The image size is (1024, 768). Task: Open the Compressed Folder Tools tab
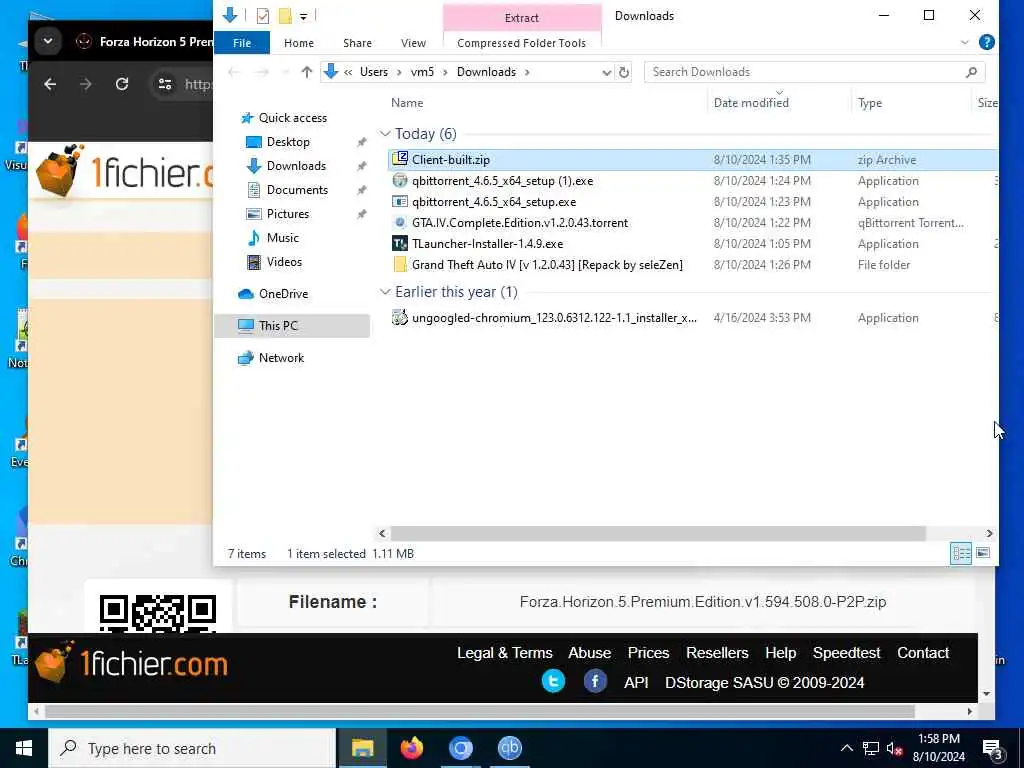[521, 43]
